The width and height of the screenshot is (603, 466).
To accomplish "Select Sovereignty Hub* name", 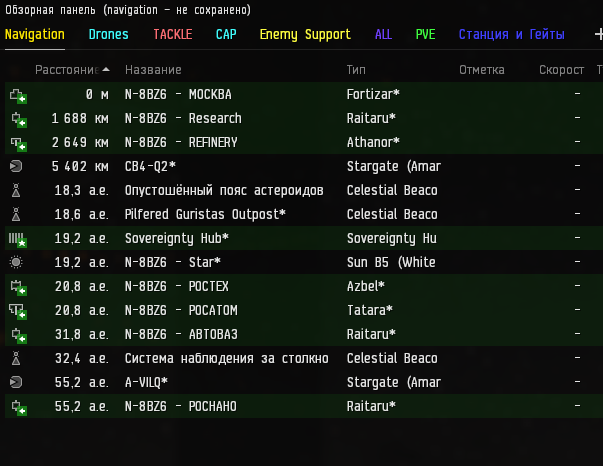I will tap(177, 238).
